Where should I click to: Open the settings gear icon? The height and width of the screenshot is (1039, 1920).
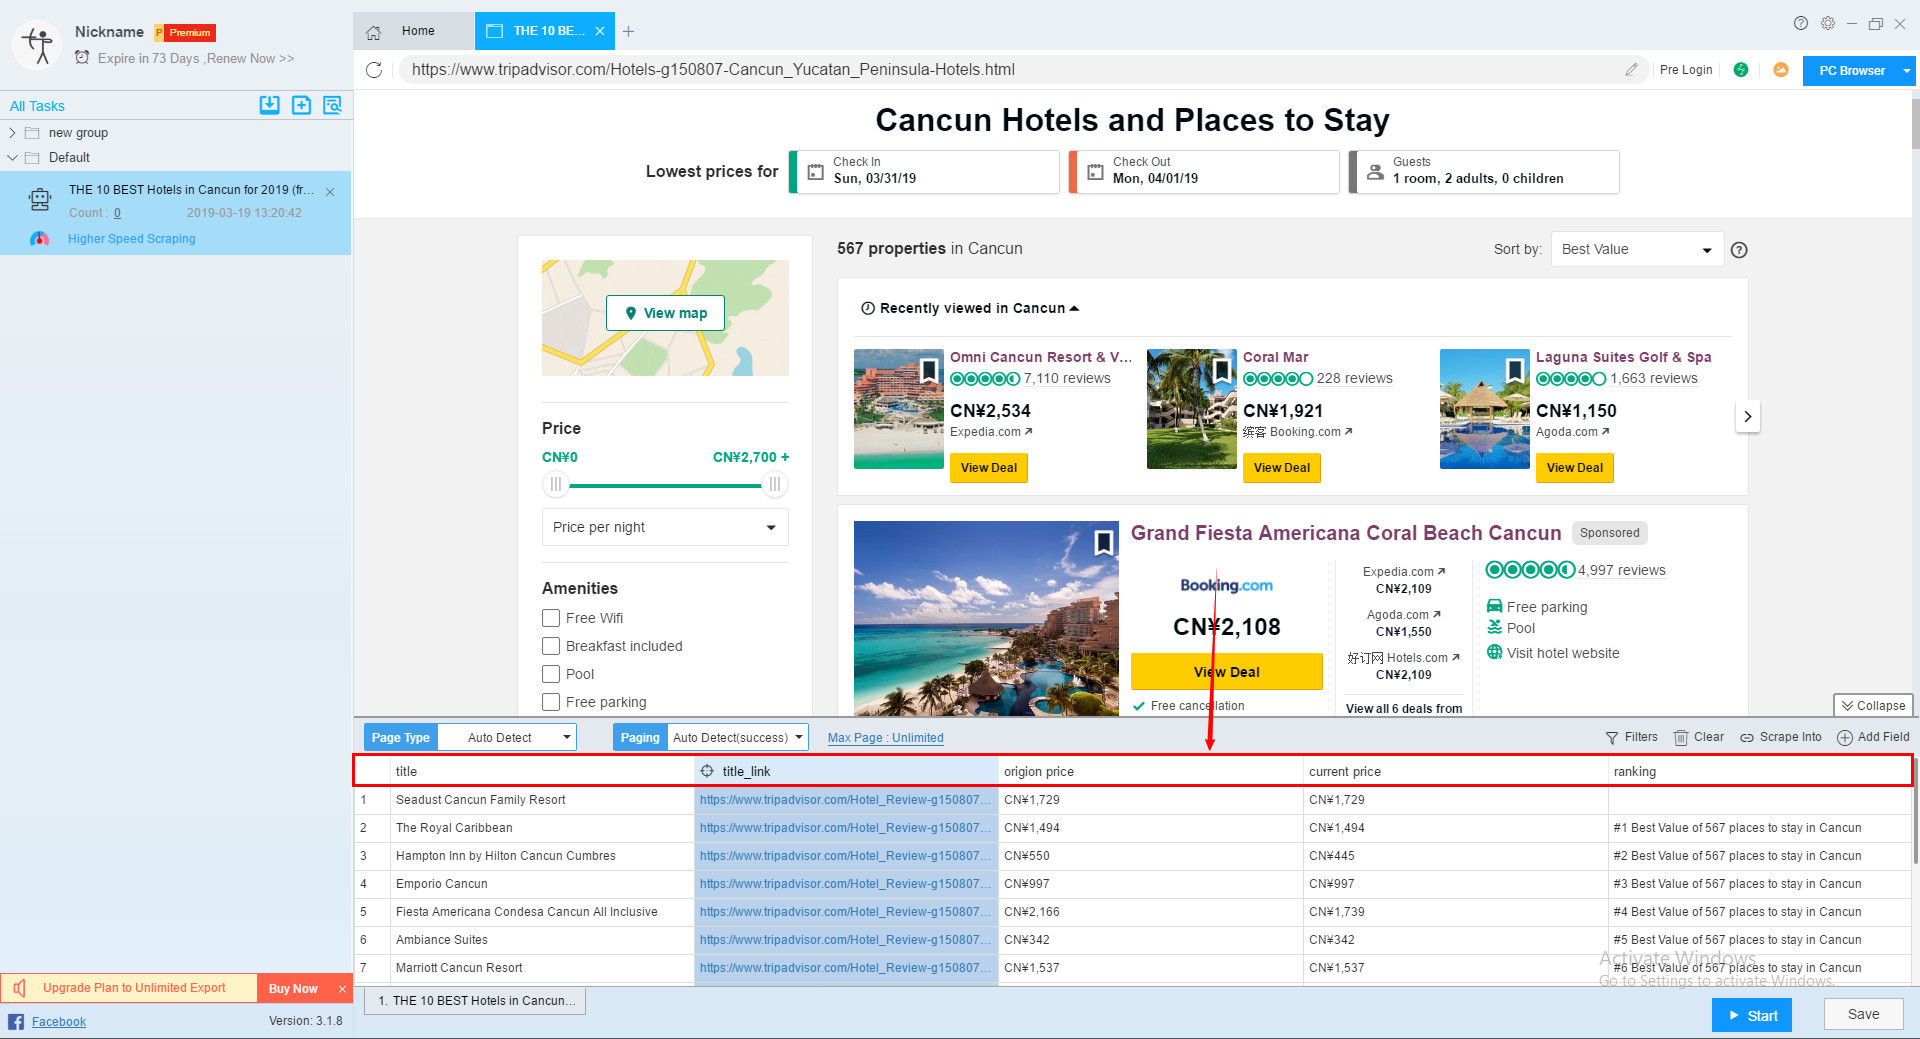pyautogui.click(x=1828, y=23)
